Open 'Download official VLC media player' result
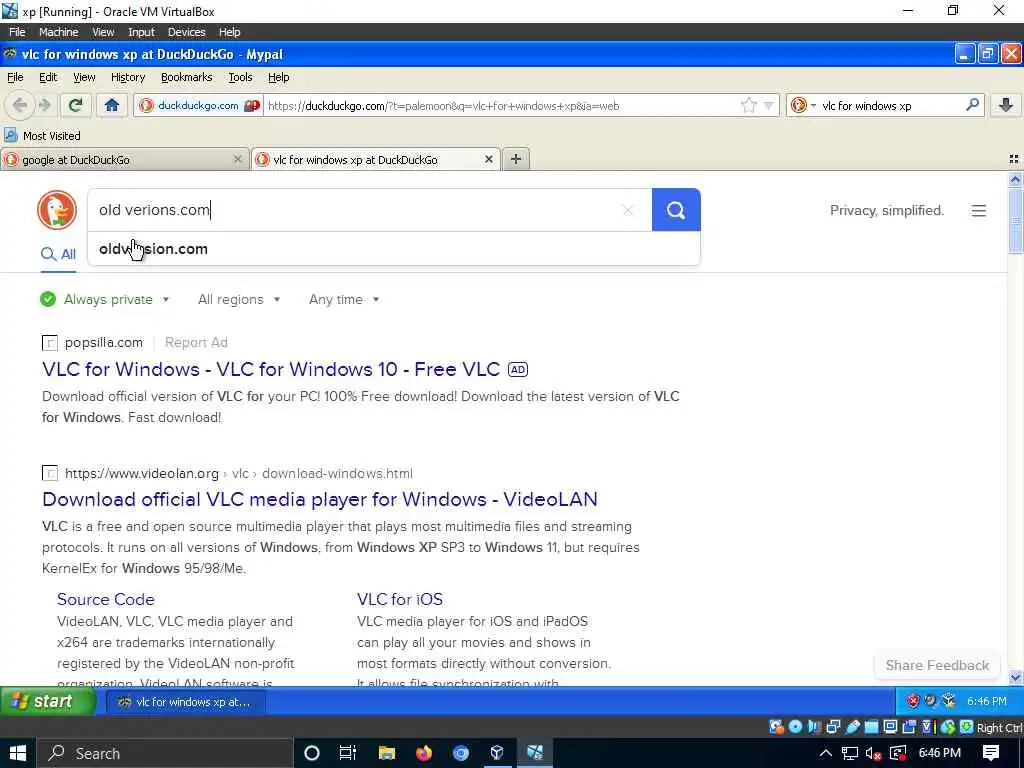Viewport: 1024px width, 768px height. 319,499
